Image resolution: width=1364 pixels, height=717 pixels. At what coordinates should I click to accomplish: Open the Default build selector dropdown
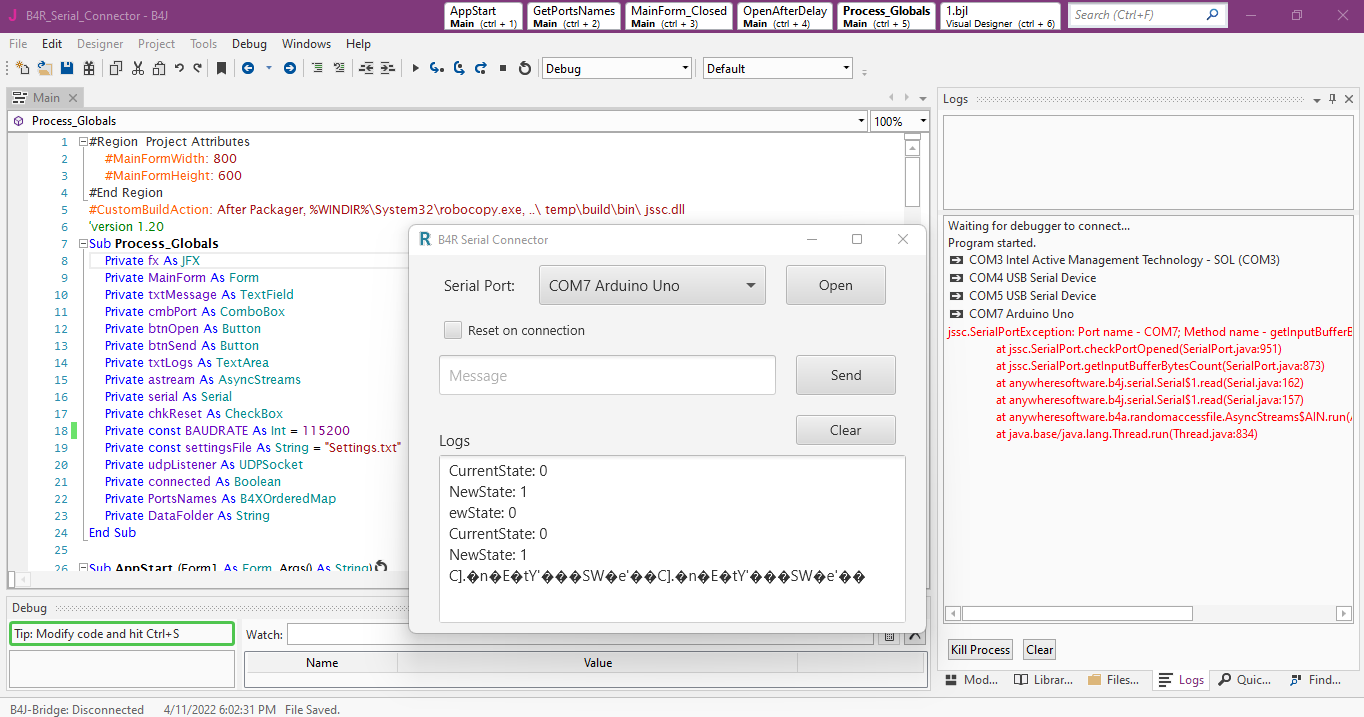pos(778,68)
